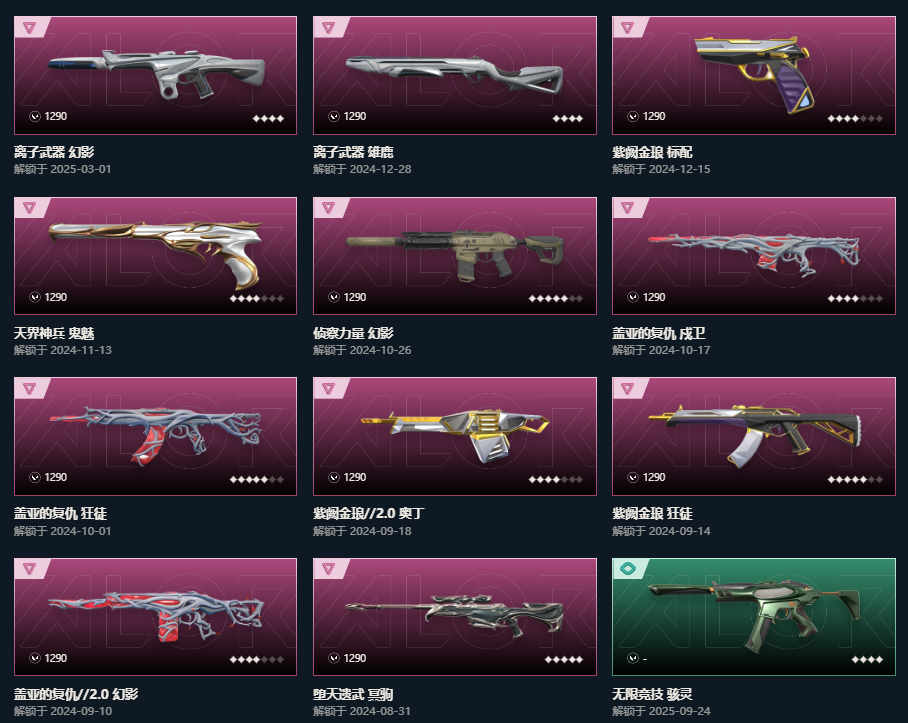Select the 盖亚的复仇//2.0 幻影 skin image
Viewport: 908px width, 723px height.
155,617
